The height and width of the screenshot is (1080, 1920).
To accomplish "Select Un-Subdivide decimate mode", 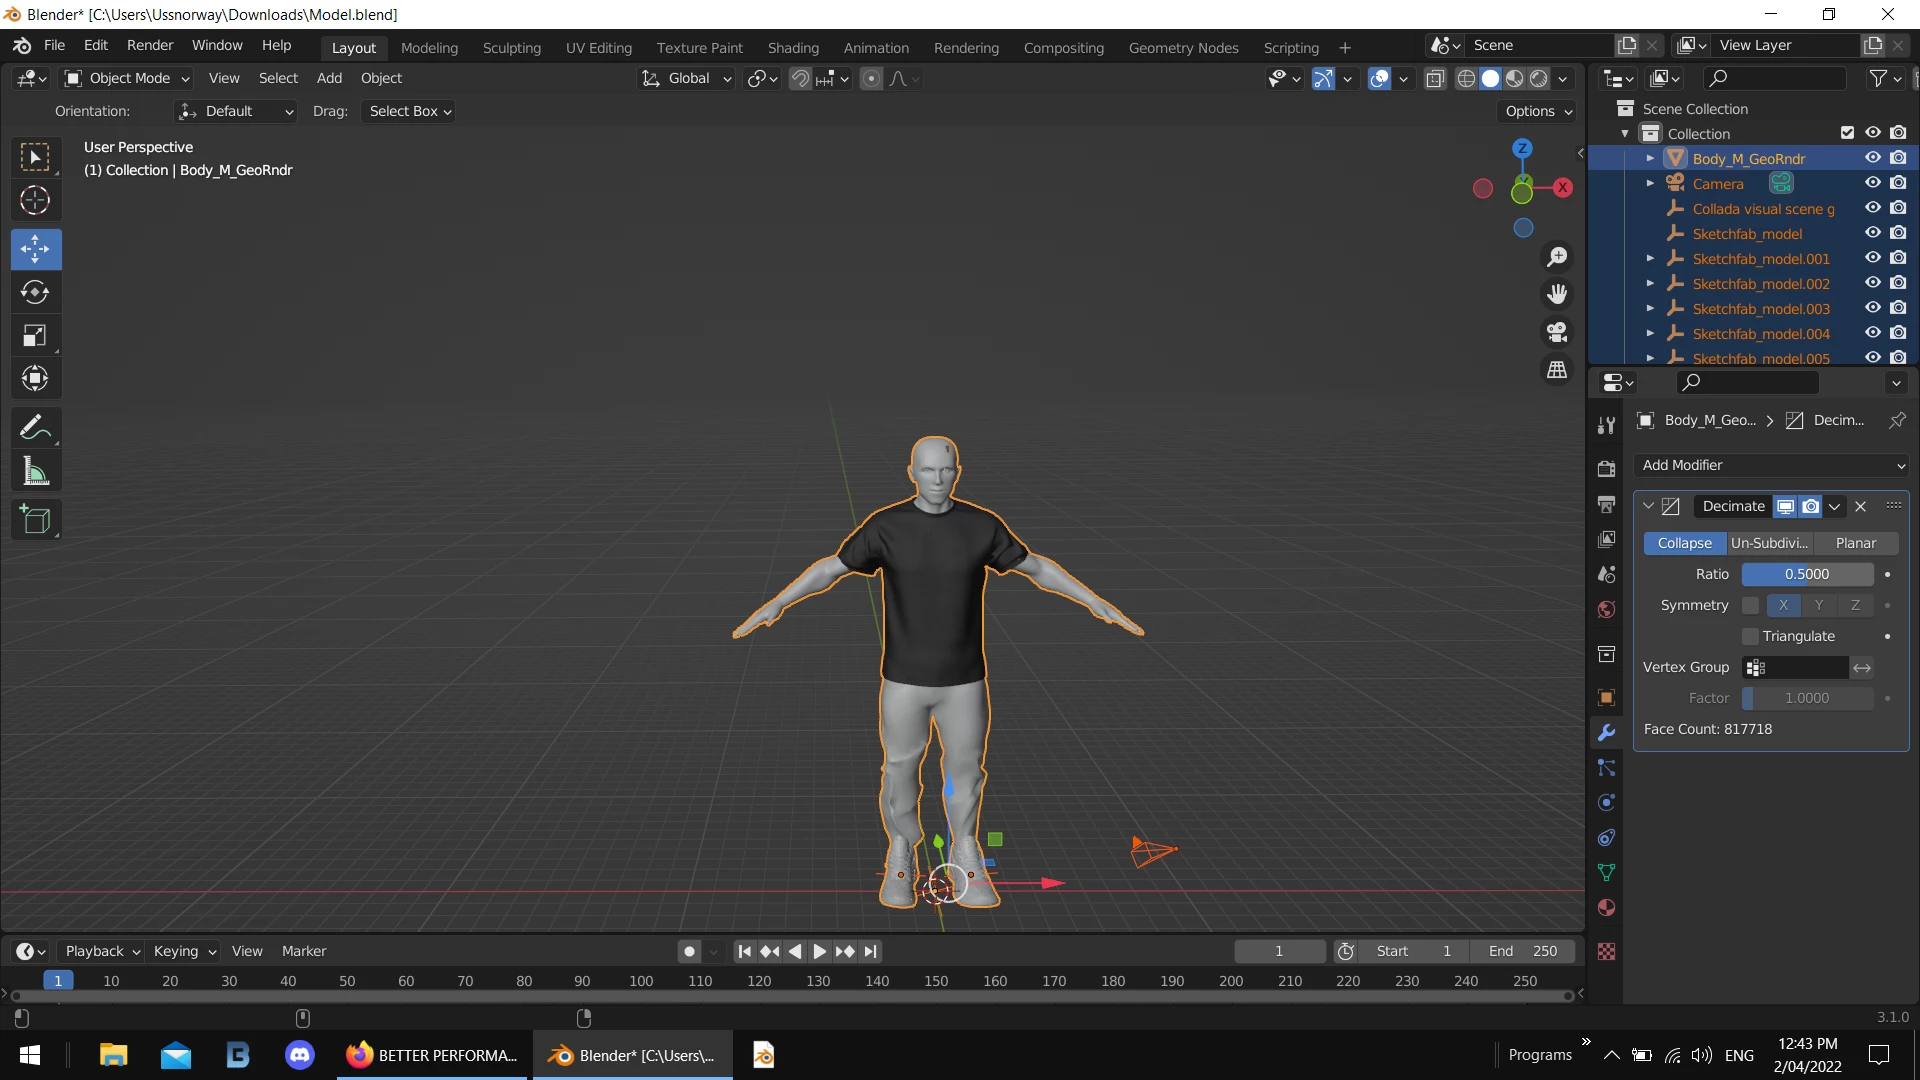I will tap(1768, 543).
